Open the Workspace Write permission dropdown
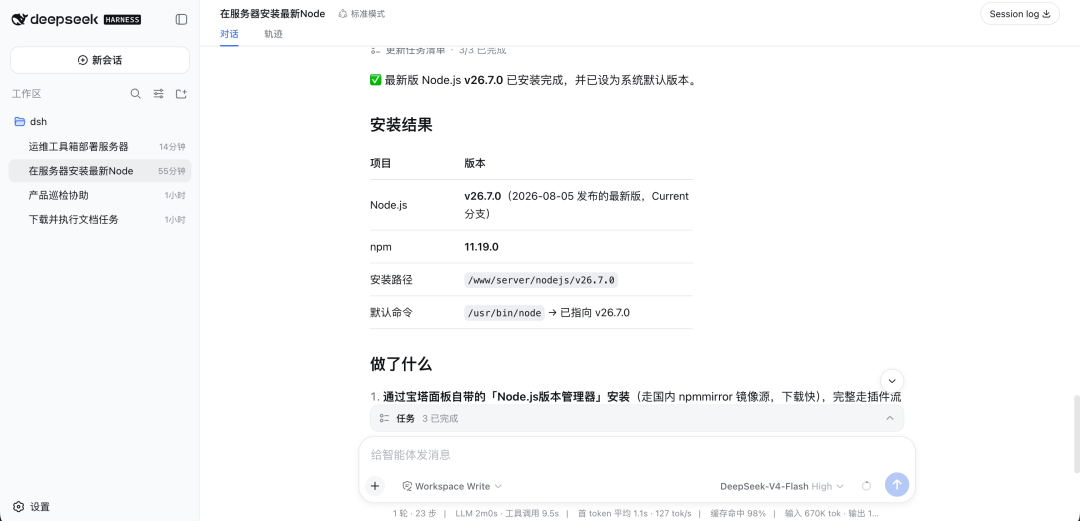The width and height of the screenshot is (1080, 521). click(x=453, y=487)
